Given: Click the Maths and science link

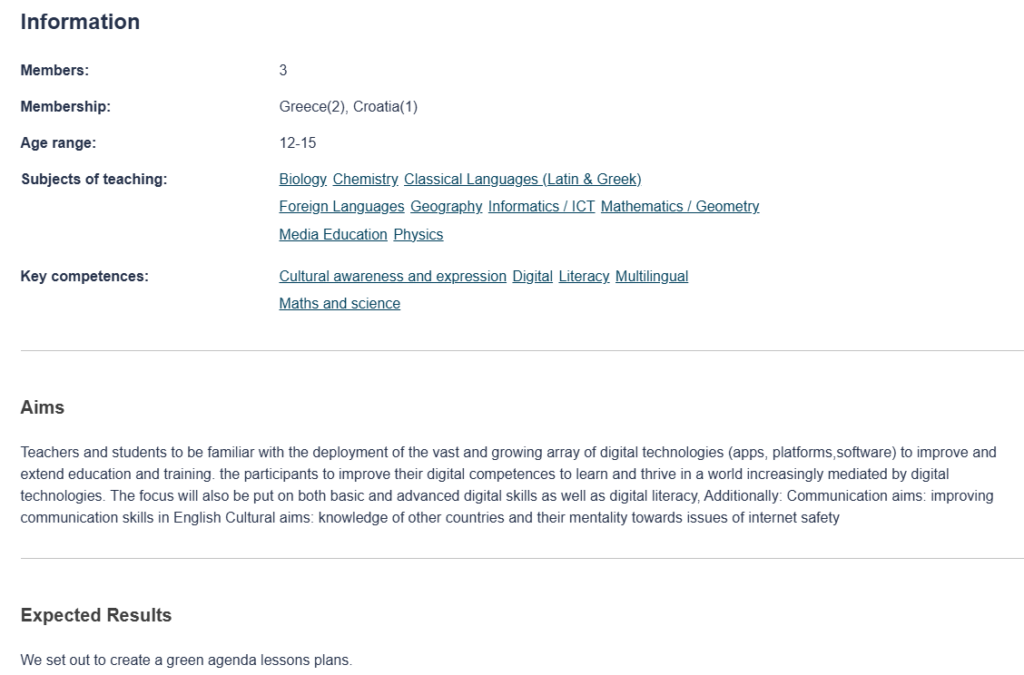Looking at the screenshot, I should coord(339,304).
